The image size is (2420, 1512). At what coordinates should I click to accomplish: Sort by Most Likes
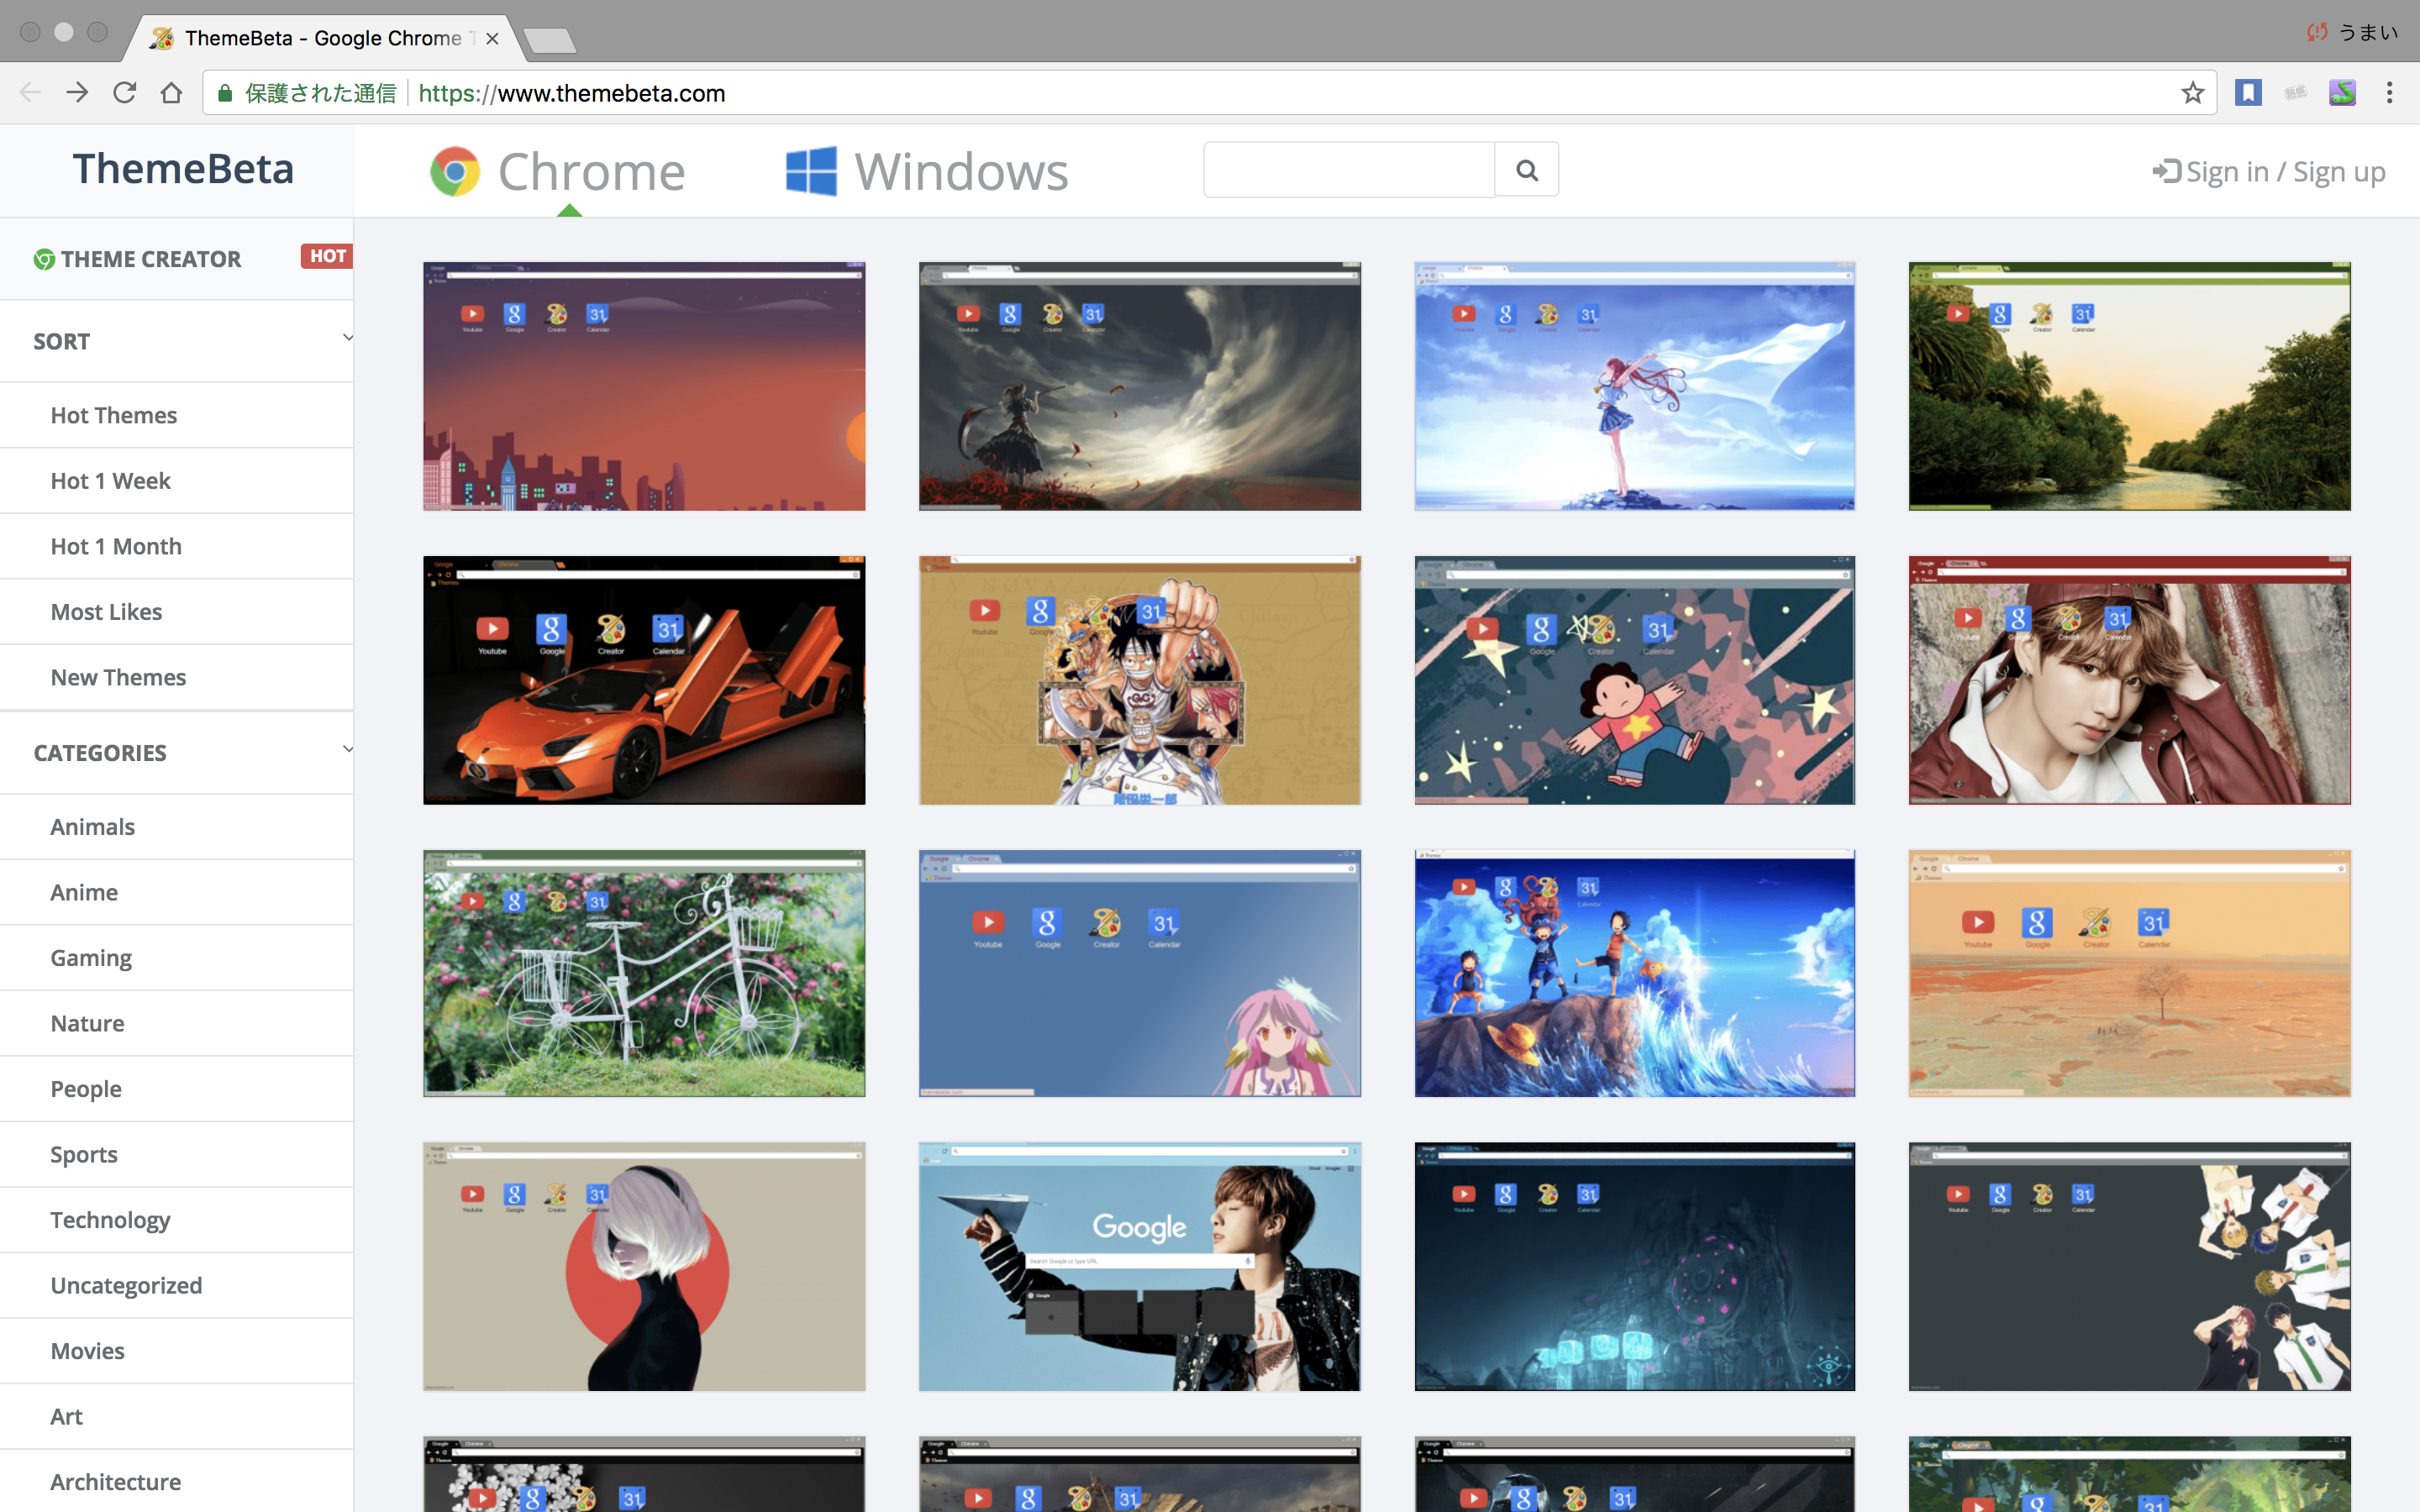[106, 612]
